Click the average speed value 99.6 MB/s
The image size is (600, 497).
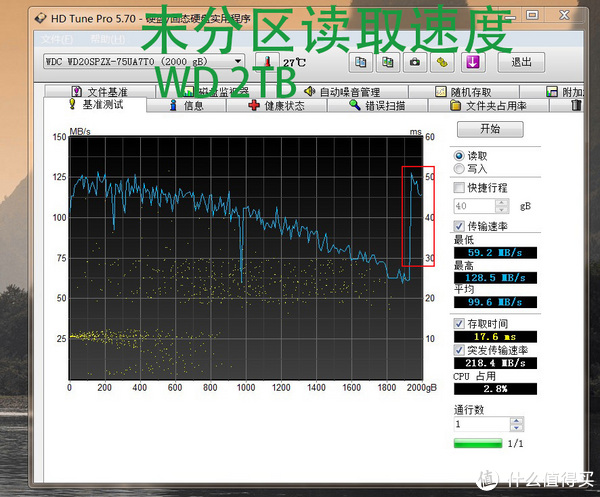495,302
